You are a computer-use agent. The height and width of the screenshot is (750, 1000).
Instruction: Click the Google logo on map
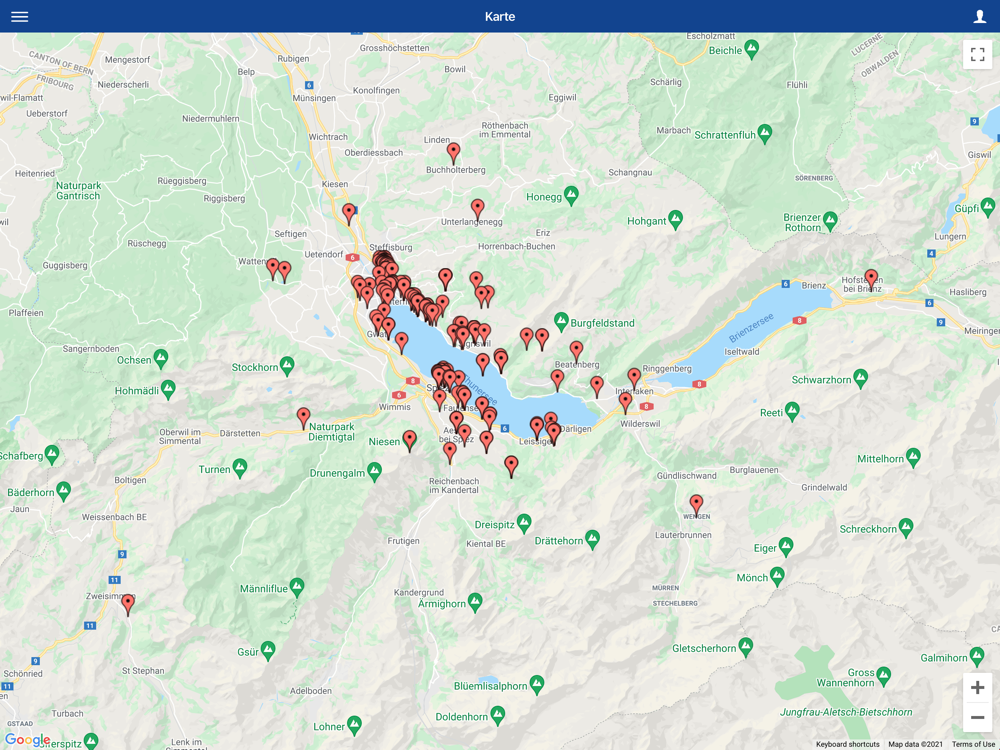(x=27, y=740)
